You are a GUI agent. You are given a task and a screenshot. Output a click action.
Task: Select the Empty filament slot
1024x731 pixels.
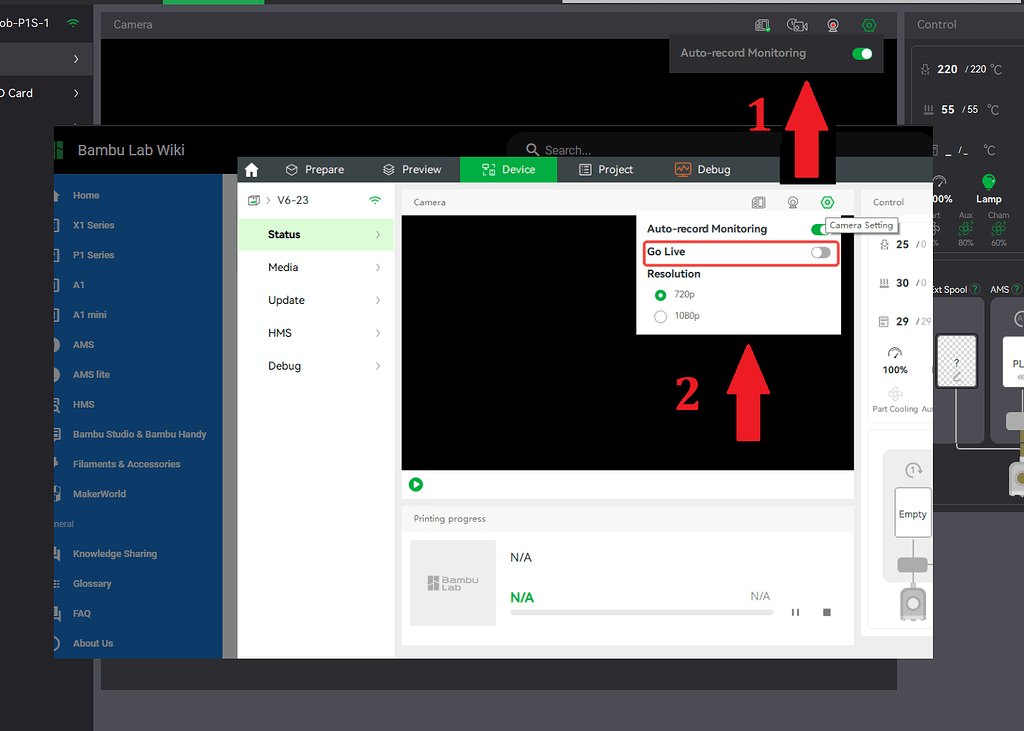(913, 513)
